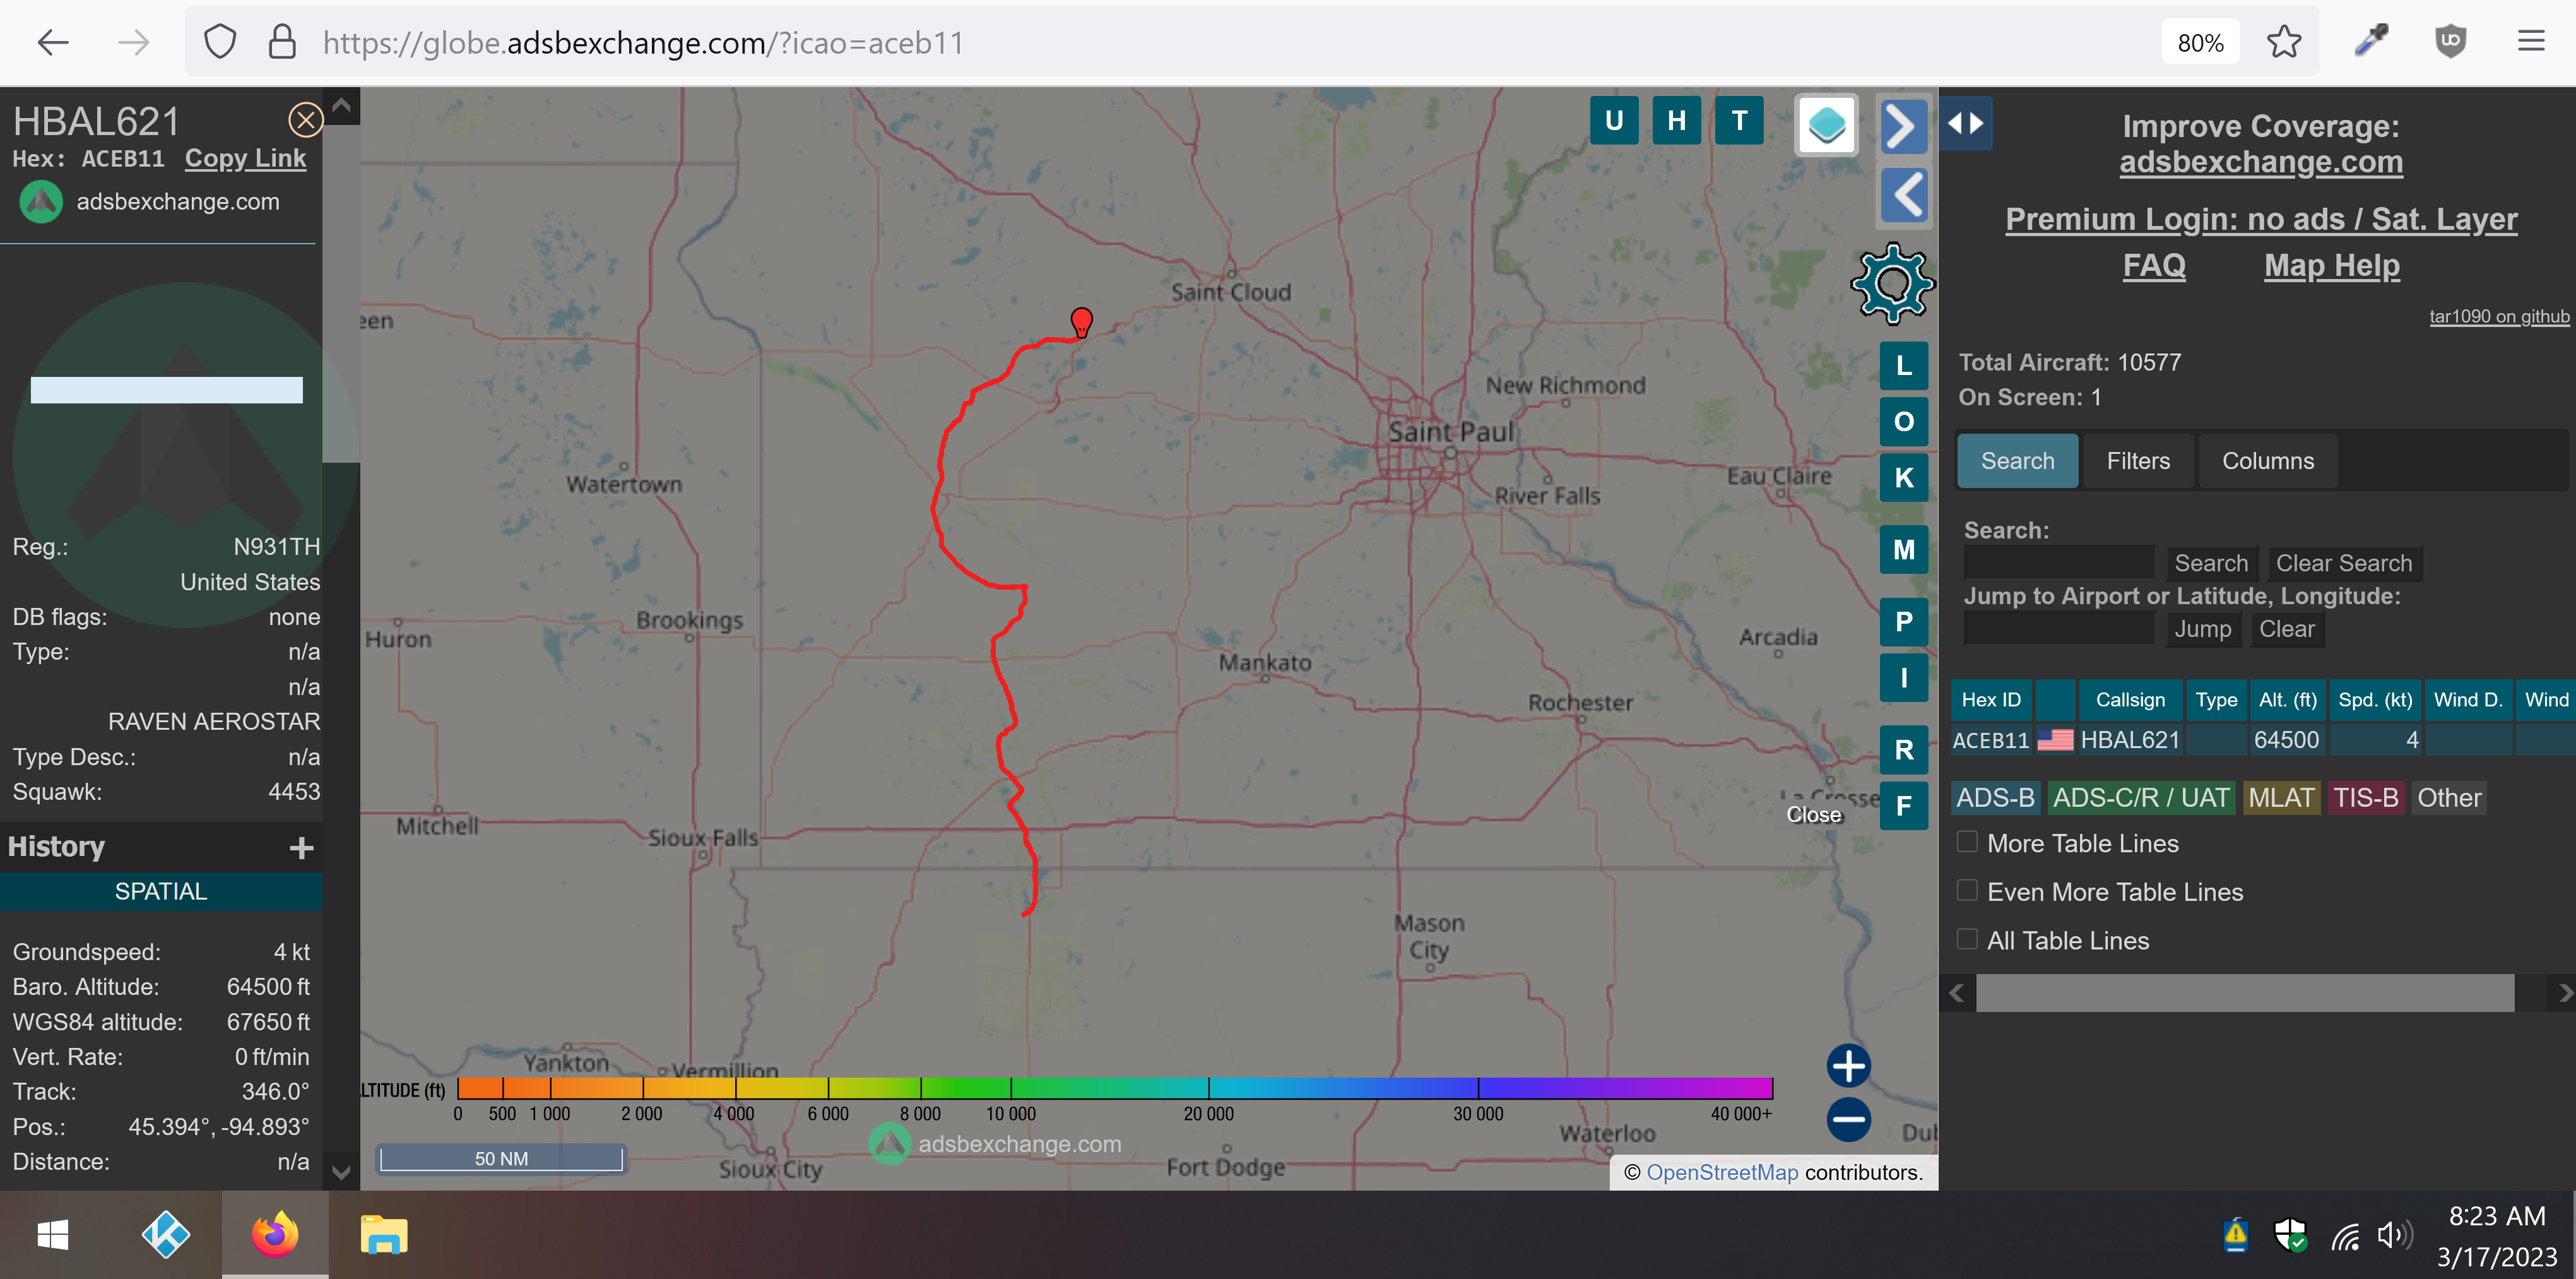Click table horizontal scroll left arrow
The height and width of the screenshot is (1279, 2576).
coord(1957,993)
